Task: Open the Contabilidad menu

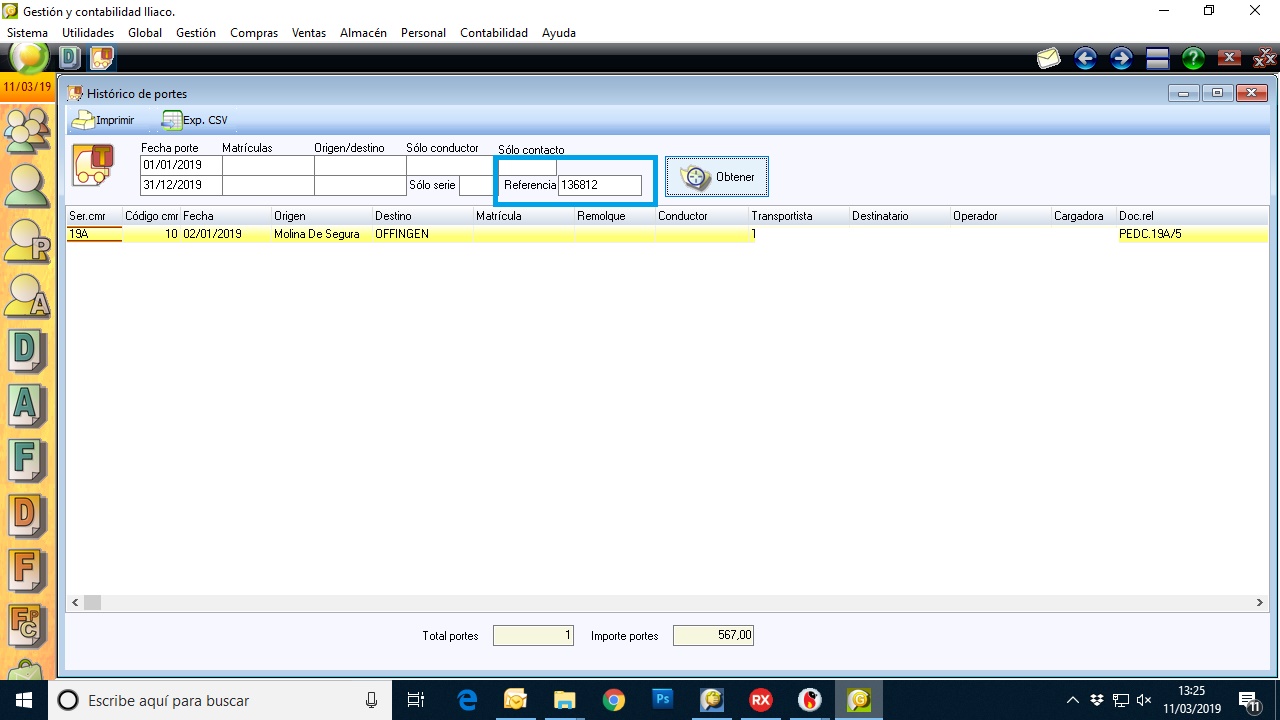Action: [x=494, y=33]
